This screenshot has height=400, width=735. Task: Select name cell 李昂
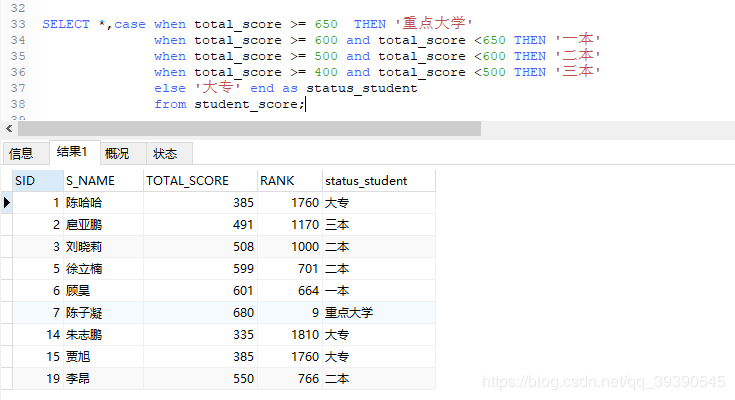point(103,379)
